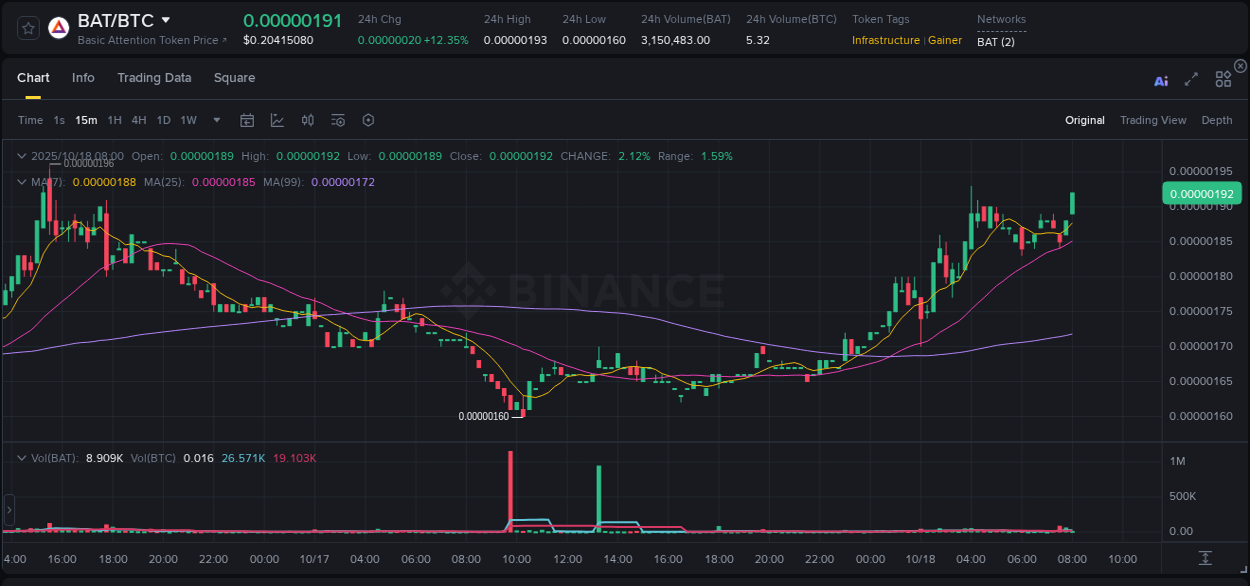This screenshot has height=586, width=1250.
Task: Enter fullscreen chart mode
Action: click(x=1190, y=80)
